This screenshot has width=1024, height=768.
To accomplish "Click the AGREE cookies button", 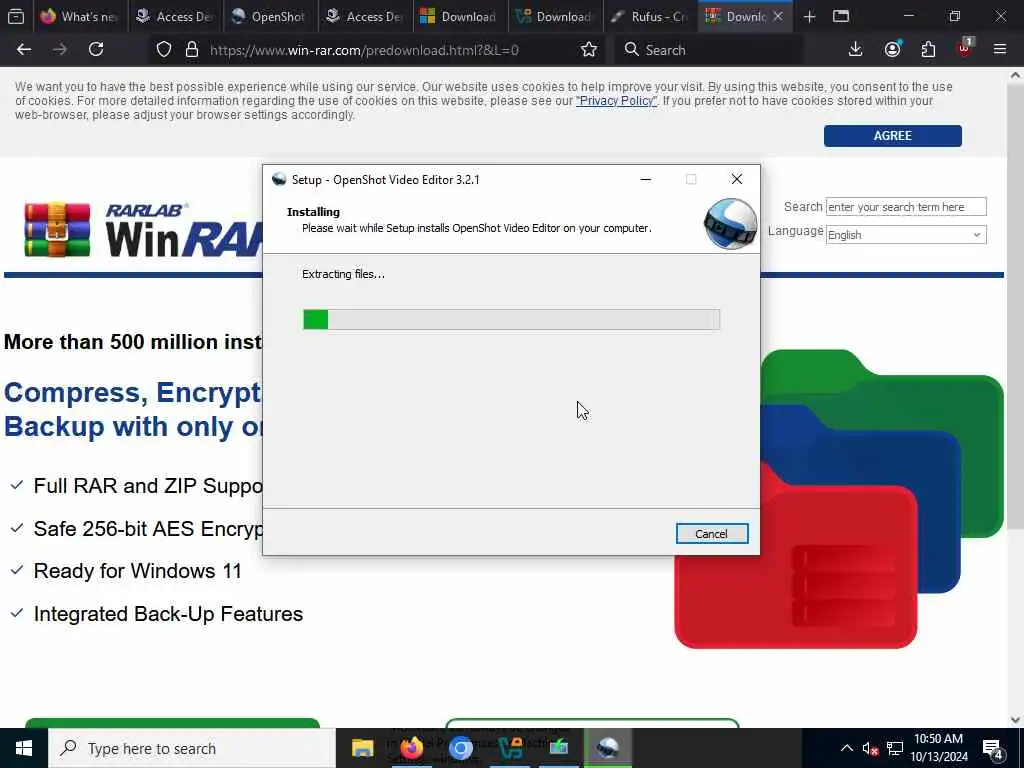I will (x=892, y=136).
